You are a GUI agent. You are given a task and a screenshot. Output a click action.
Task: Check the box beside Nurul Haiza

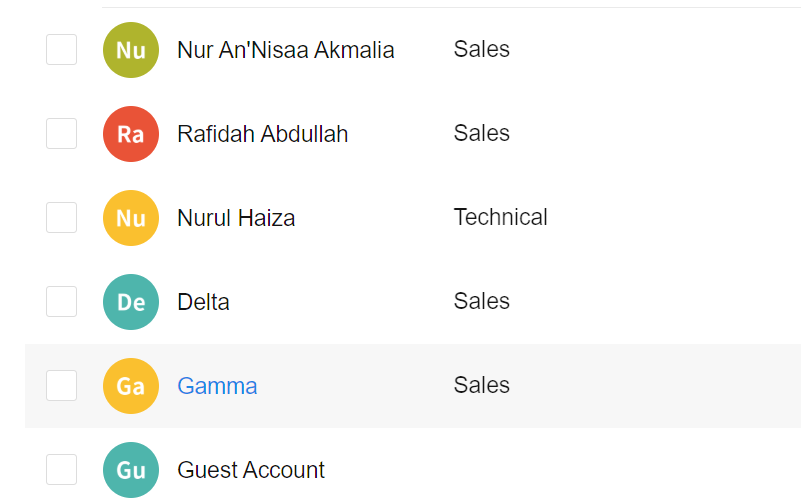tap(62, 218)
